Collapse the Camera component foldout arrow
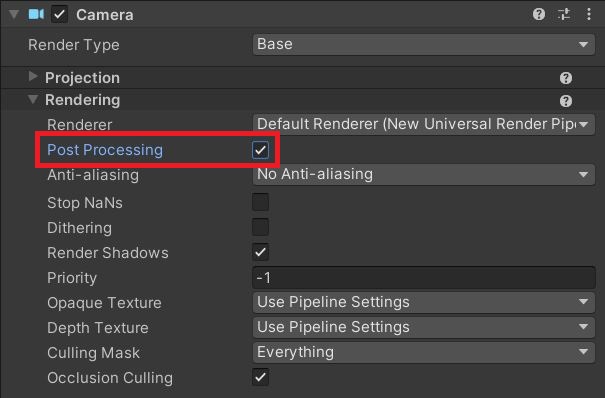The image size is (605, 398). coord(14,15)
